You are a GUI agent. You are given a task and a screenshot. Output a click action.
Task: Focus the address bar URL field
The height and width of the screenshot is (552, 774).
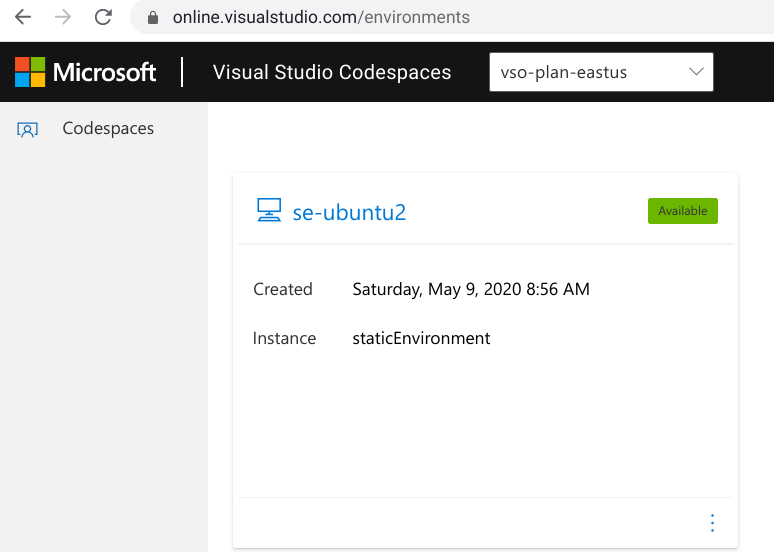coord(452,17)
